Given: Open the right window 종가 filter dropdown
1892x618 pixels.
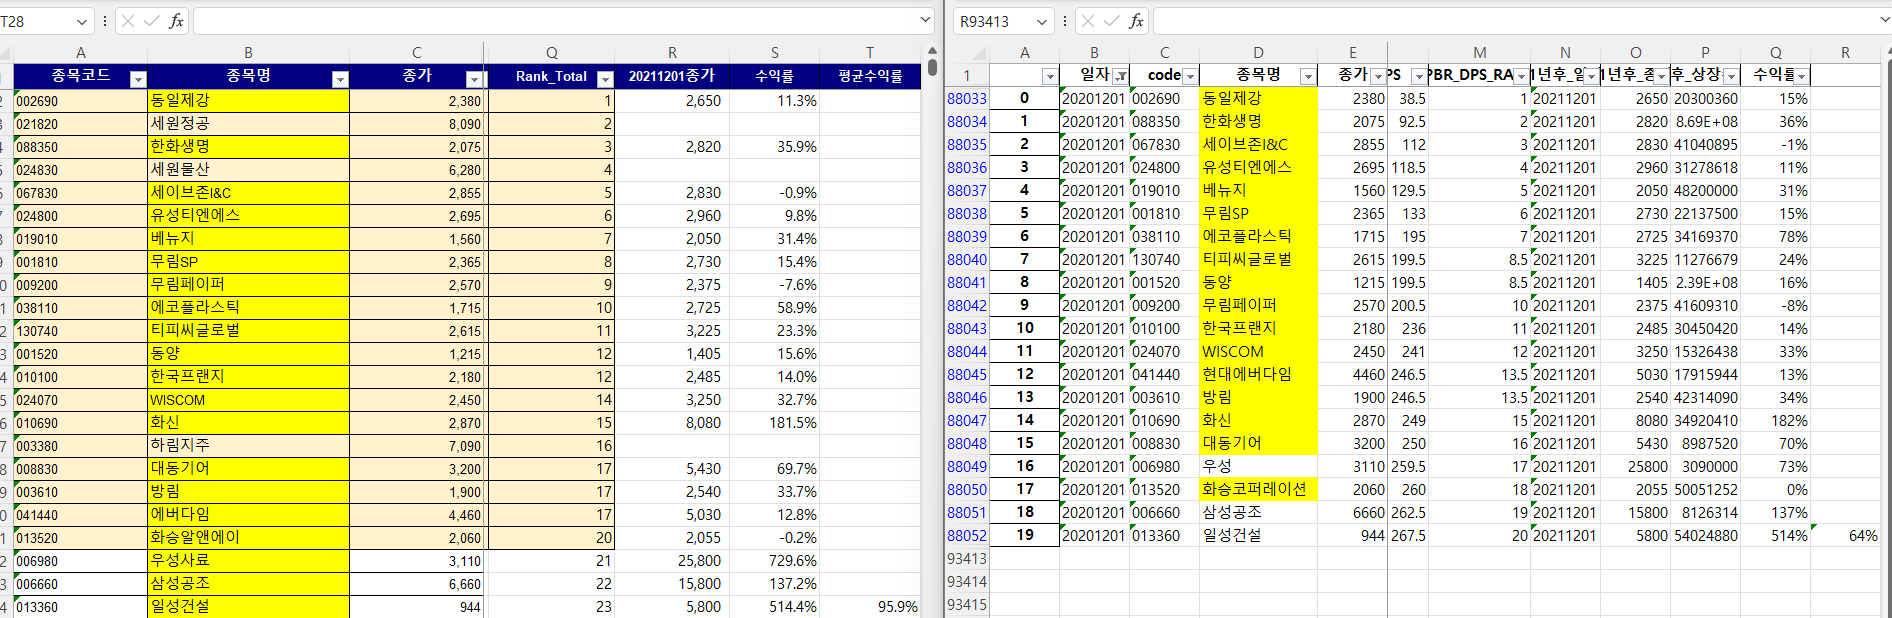Looking at the screenshot, I should coord(1378,76).
